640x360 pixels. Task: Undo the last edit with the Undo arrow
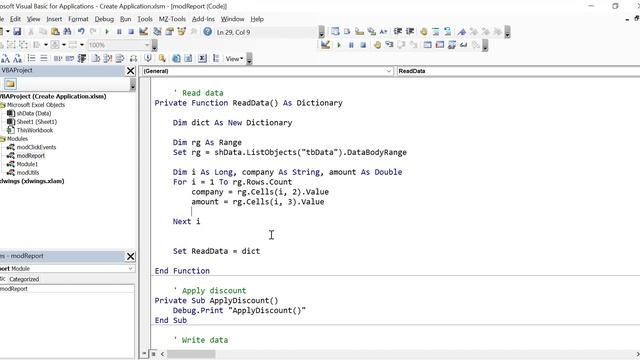81,32
